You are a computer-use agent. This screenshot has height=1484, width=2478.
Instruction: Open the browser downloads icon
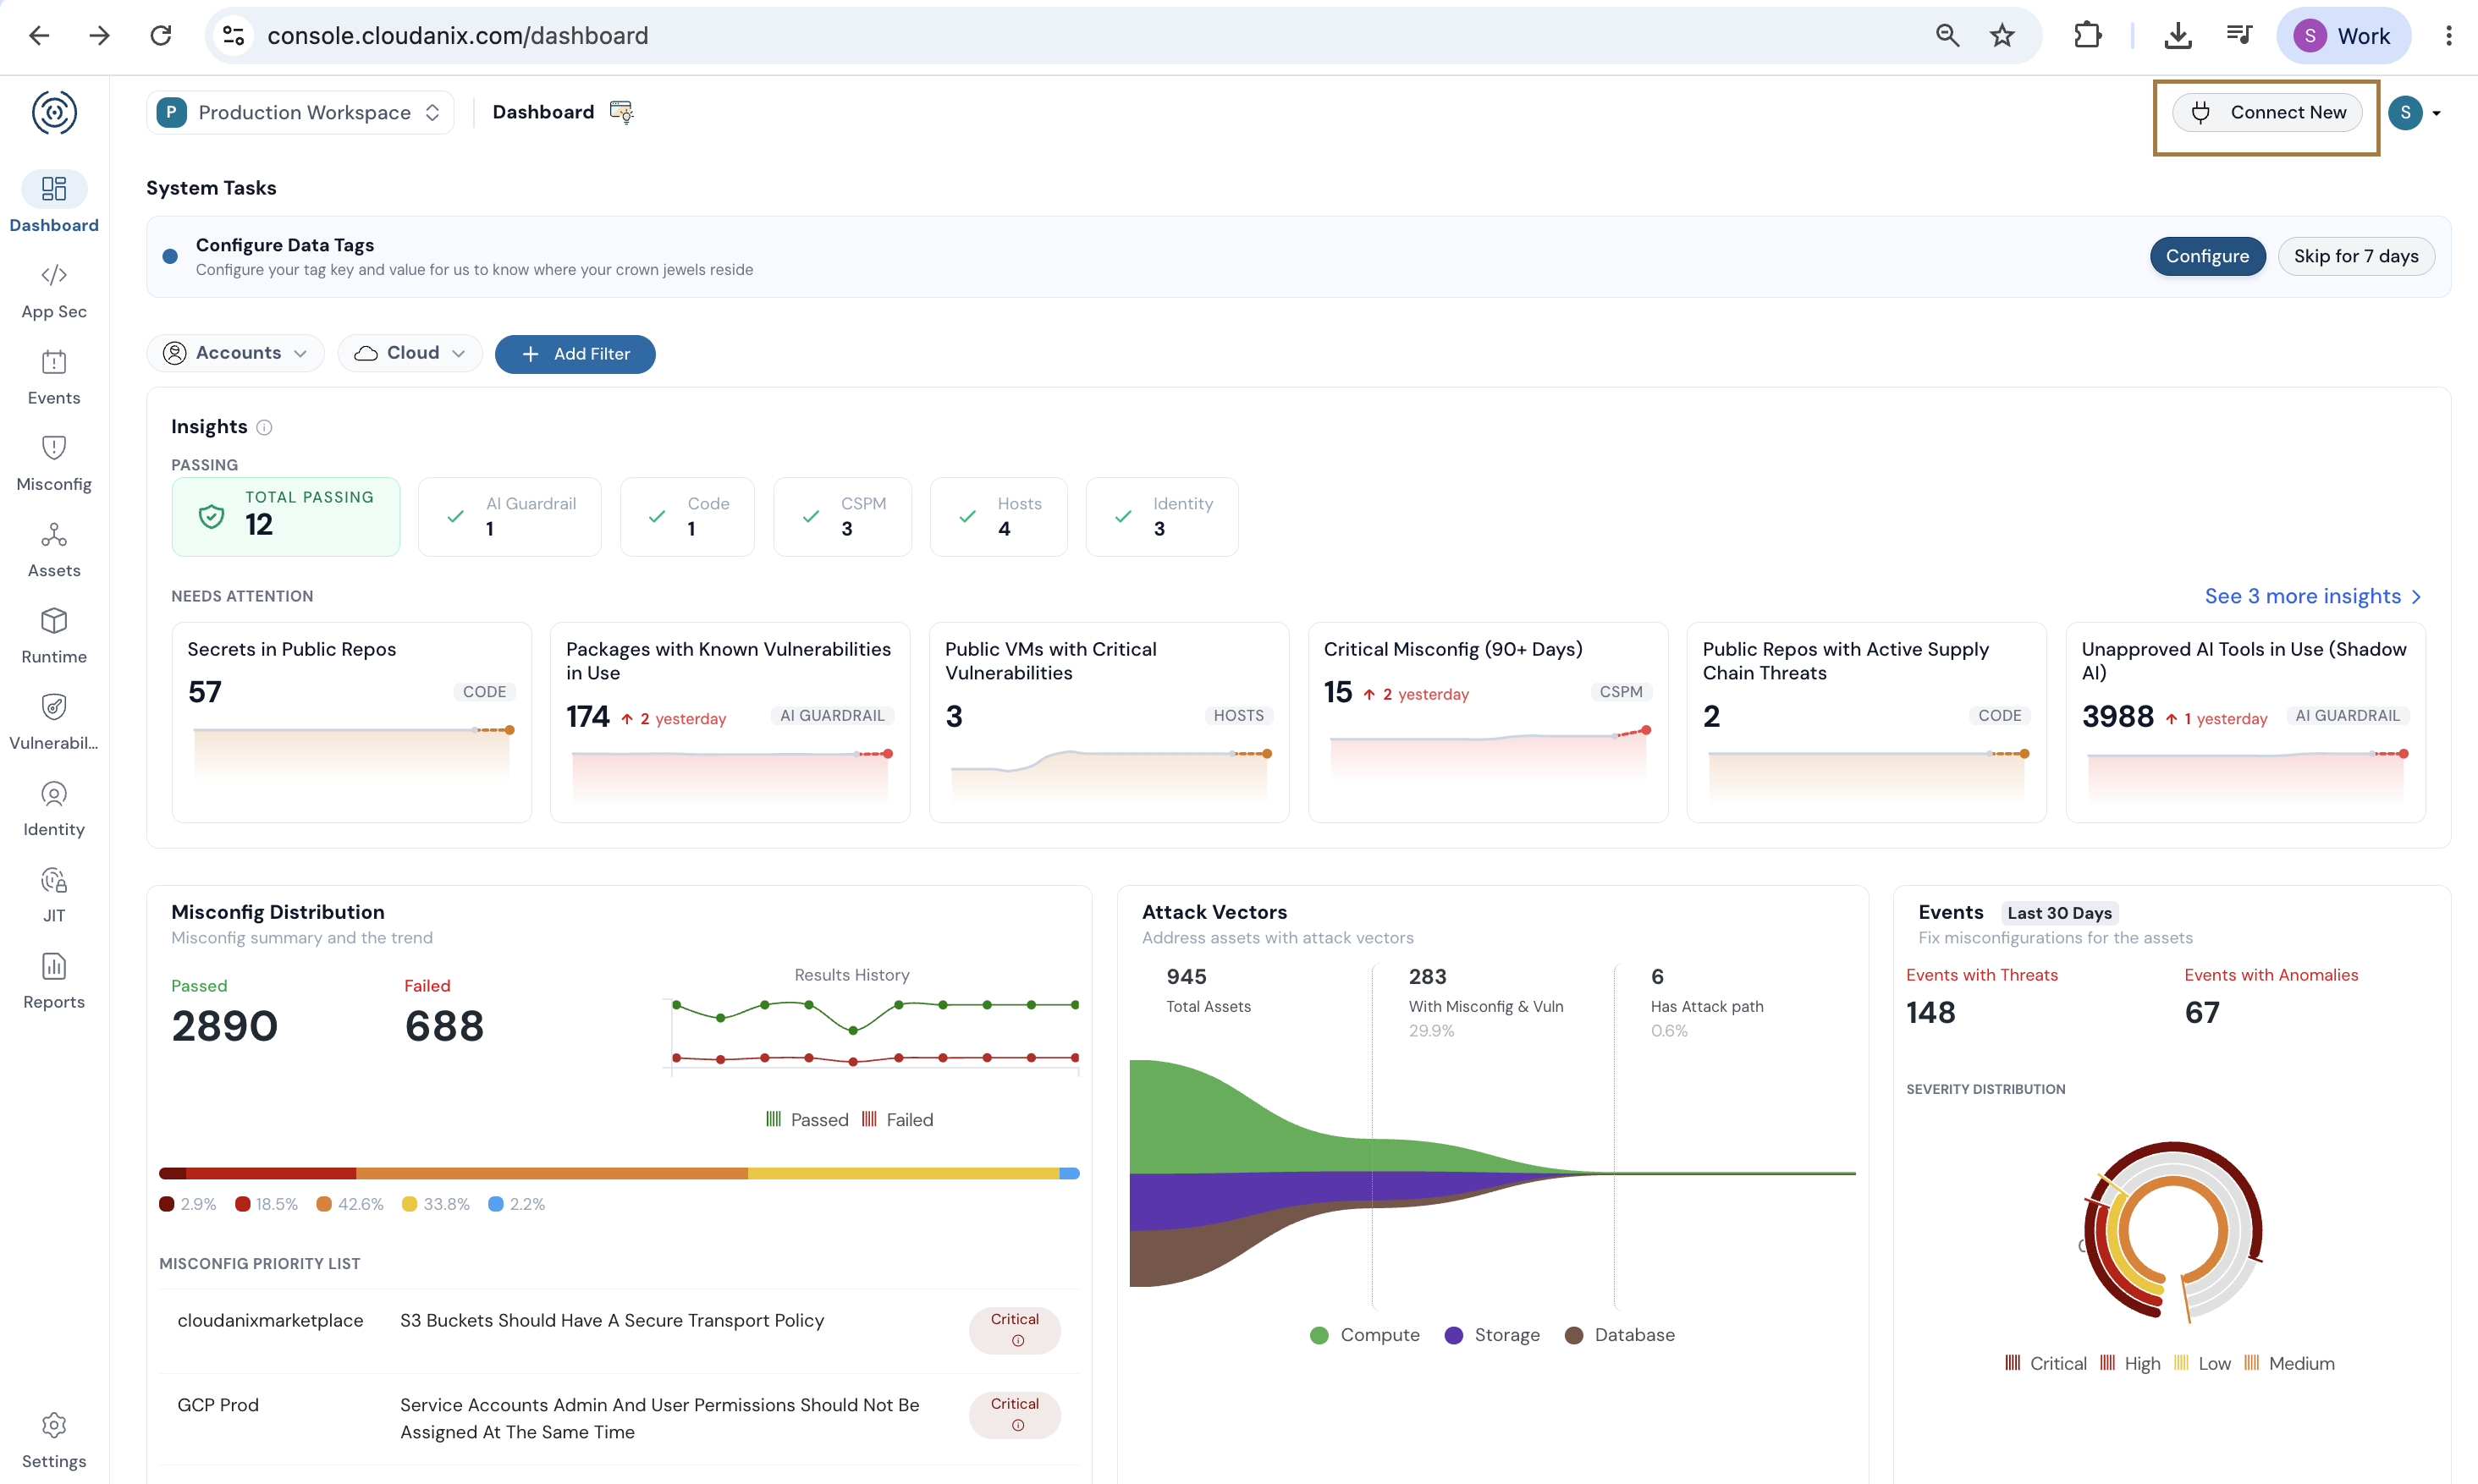point(2178,36)
